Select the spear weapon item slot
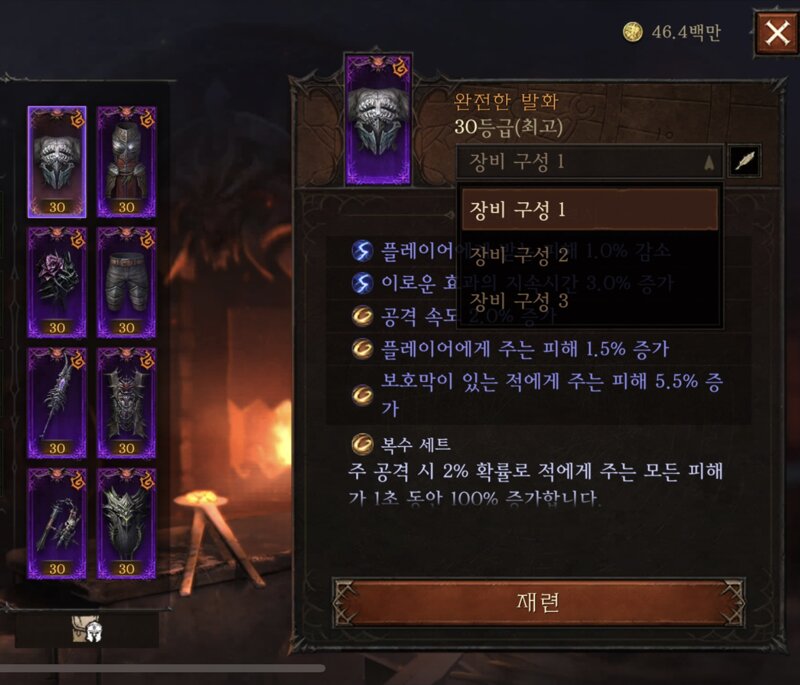800x685 pixels. (57, 403)
